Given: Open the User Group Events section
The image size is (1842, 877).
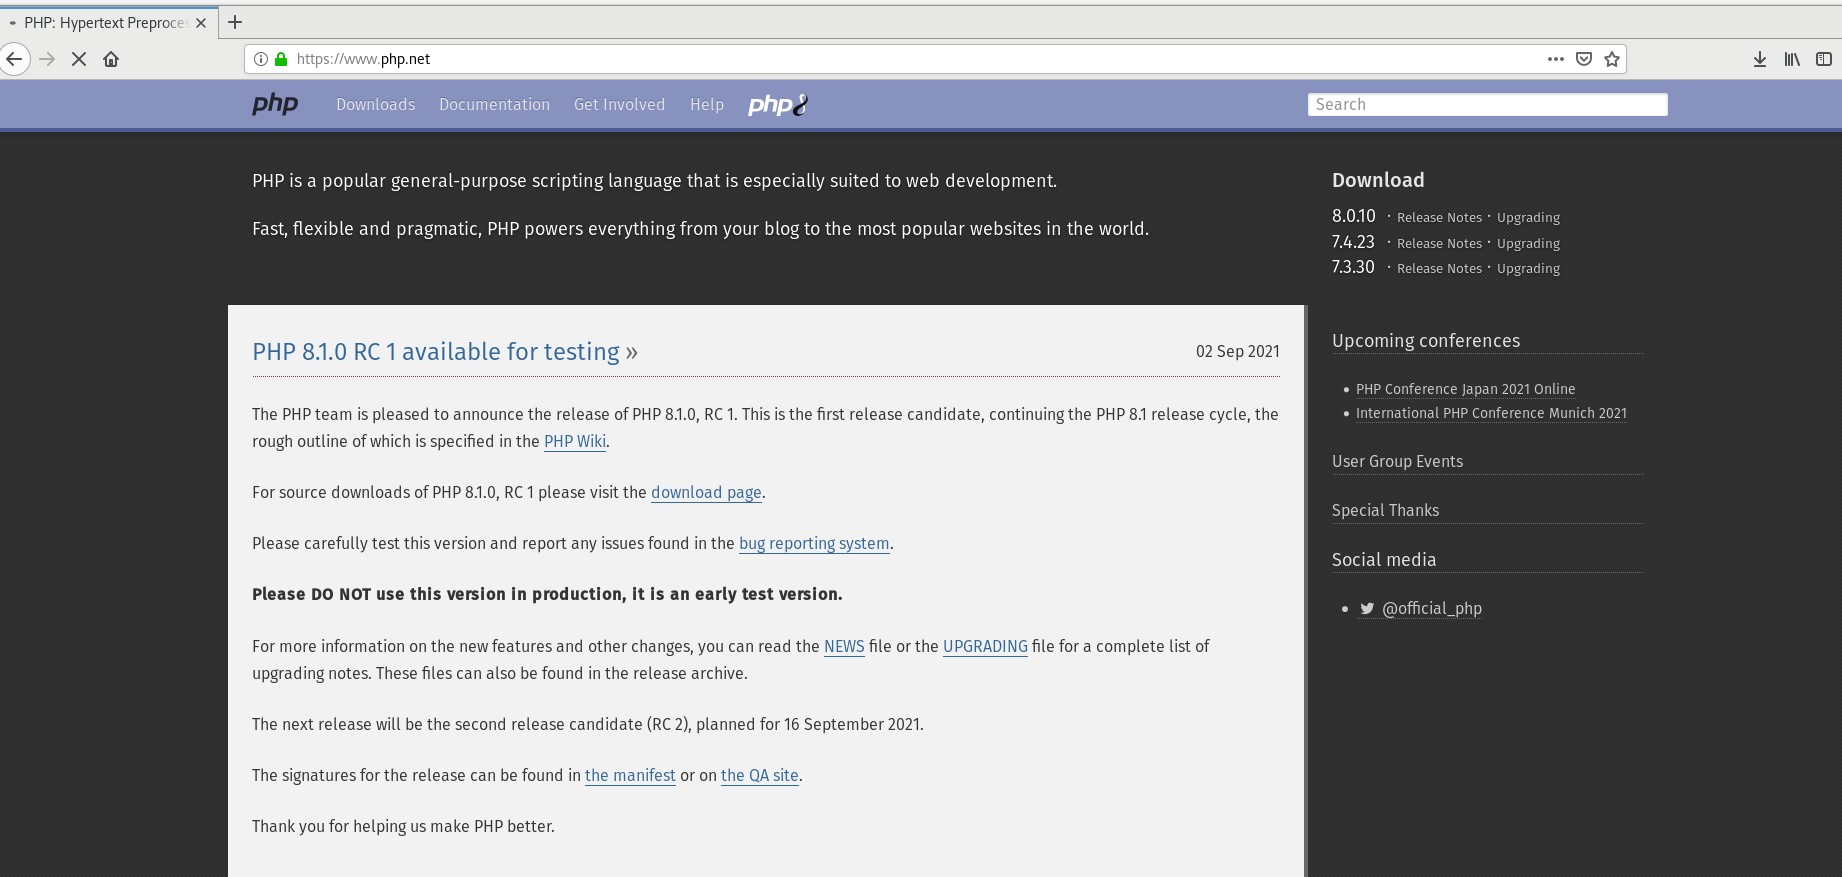Looking at the screenshot, I should (1397, 461).
